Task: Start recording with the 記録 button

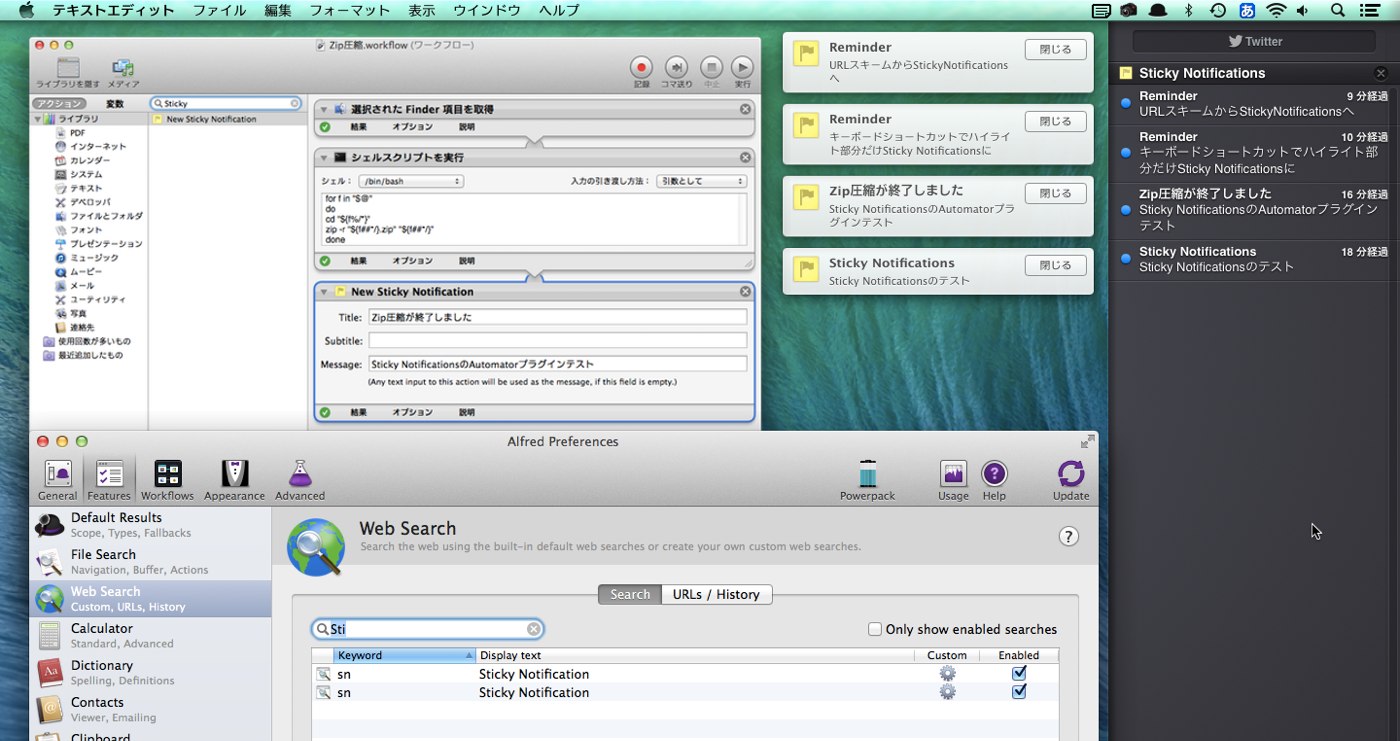Action: [x=642, y=72]
